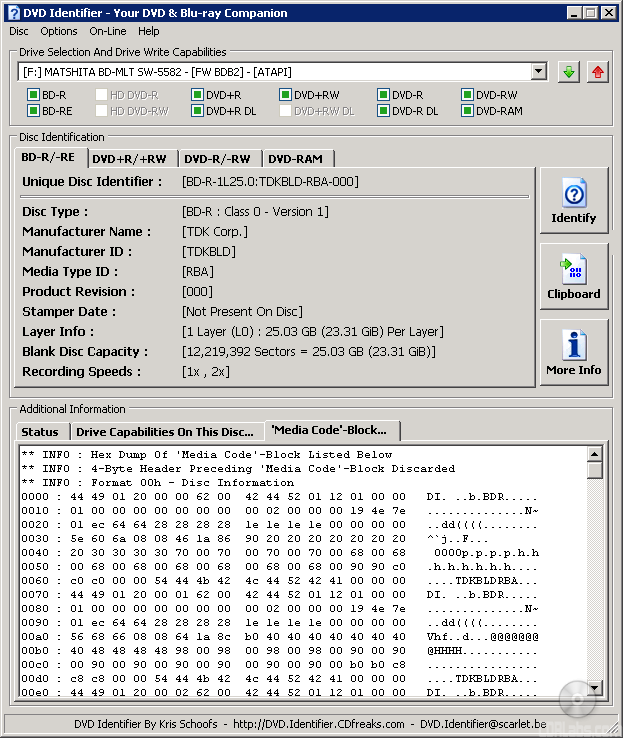
Task: Click the red up arrow icon
Action: click(597, 72)
